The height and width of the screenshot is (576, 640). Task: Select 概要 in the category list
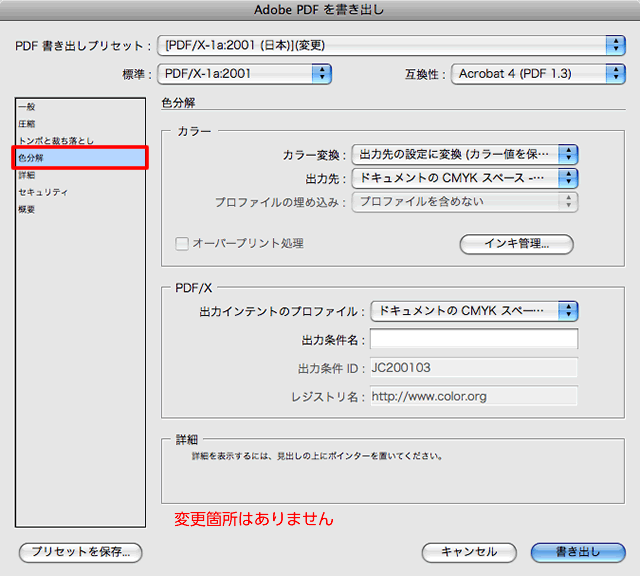(x=80, y=209)
